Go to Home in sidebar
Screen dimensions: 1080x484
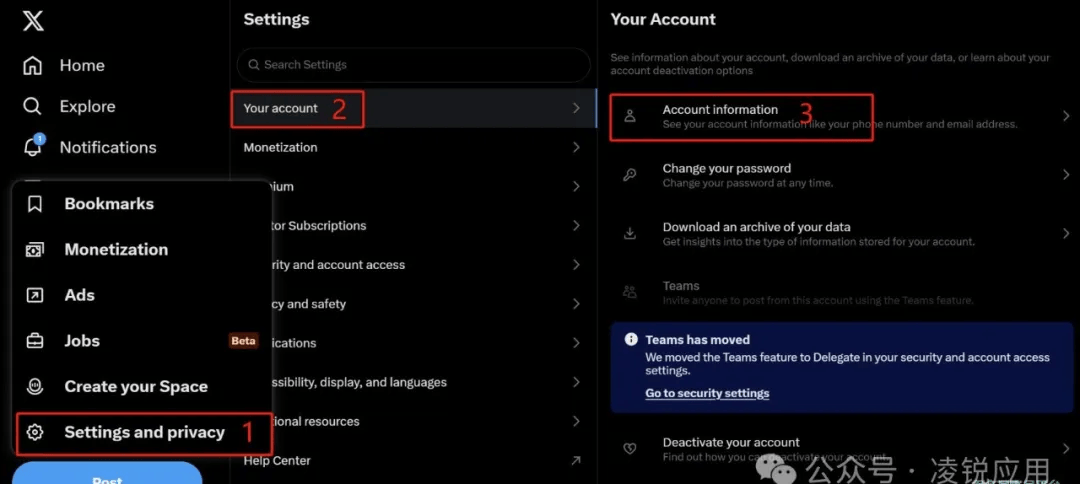[x=82, y=65]
